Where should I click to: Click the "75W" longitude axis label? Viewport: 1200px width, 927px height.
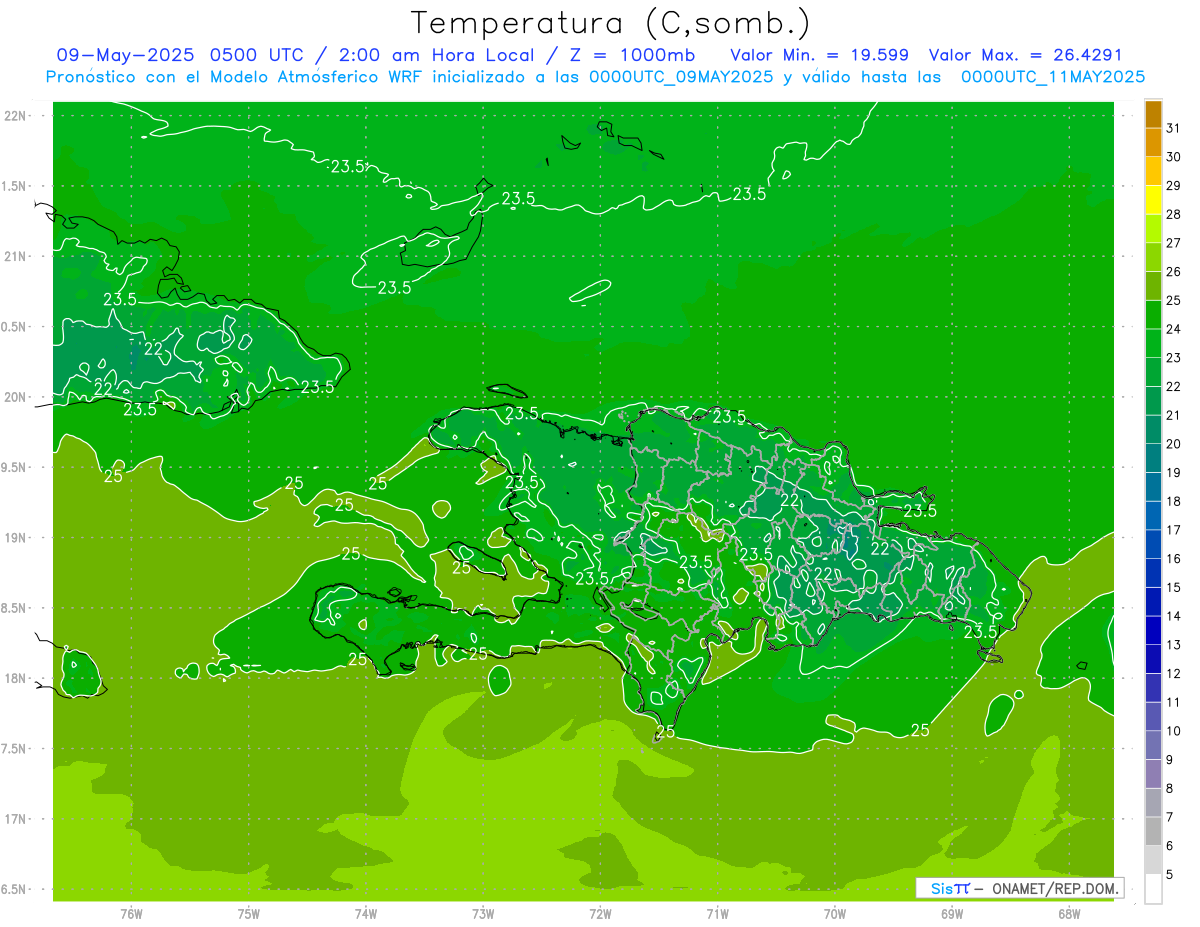(x=248, y=914)
